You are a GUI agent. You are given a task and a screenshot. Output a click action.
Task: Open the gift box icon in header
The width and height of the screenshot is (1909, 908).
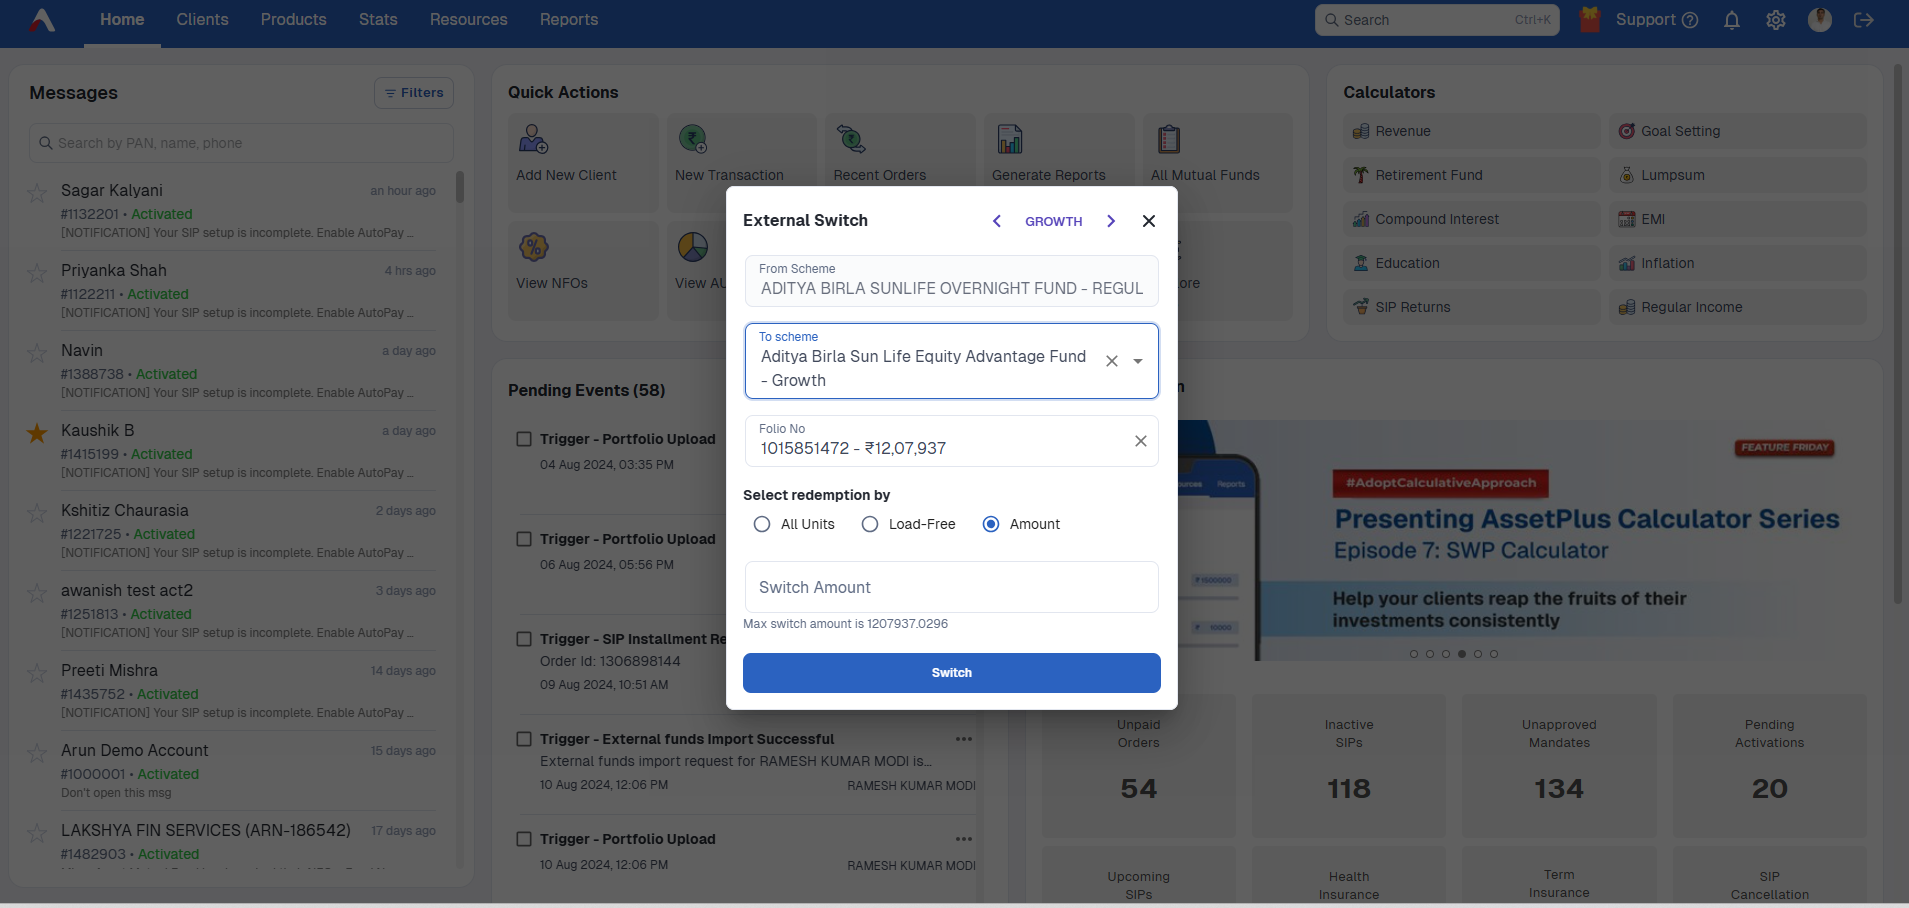1590,19
